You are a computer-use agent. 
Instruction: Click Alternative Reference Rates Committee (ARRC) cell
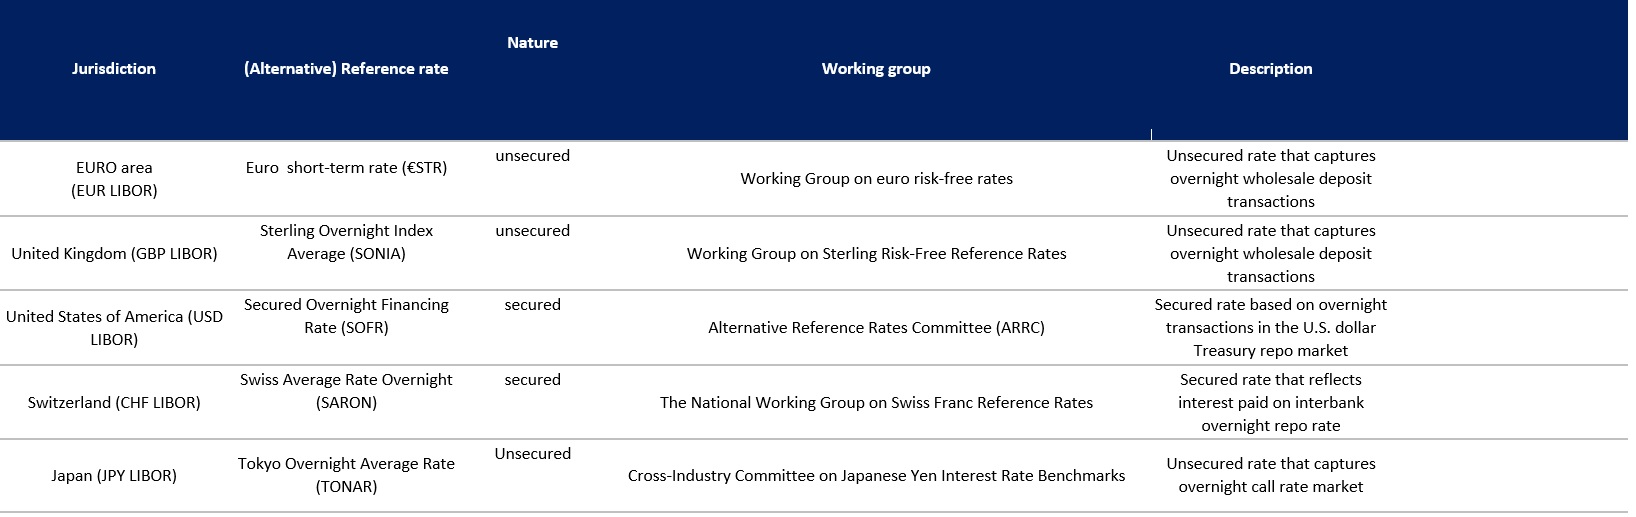pos(876,328)
